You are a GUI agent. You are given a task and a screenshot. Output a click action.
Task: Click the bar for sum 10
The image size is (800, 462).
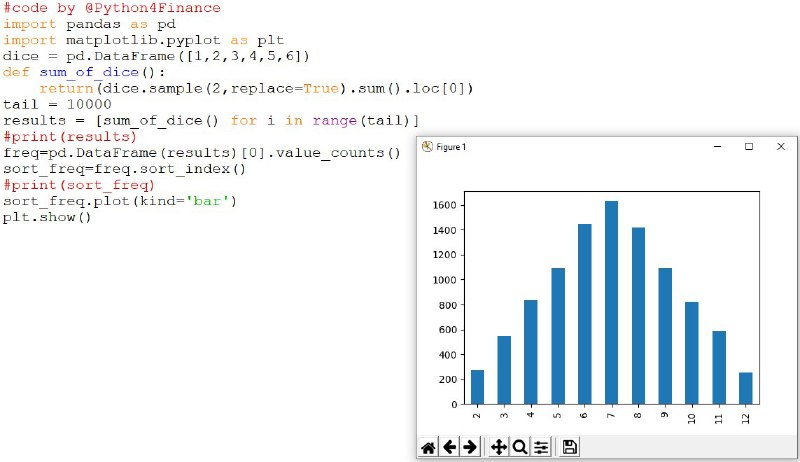click(692, 353)
